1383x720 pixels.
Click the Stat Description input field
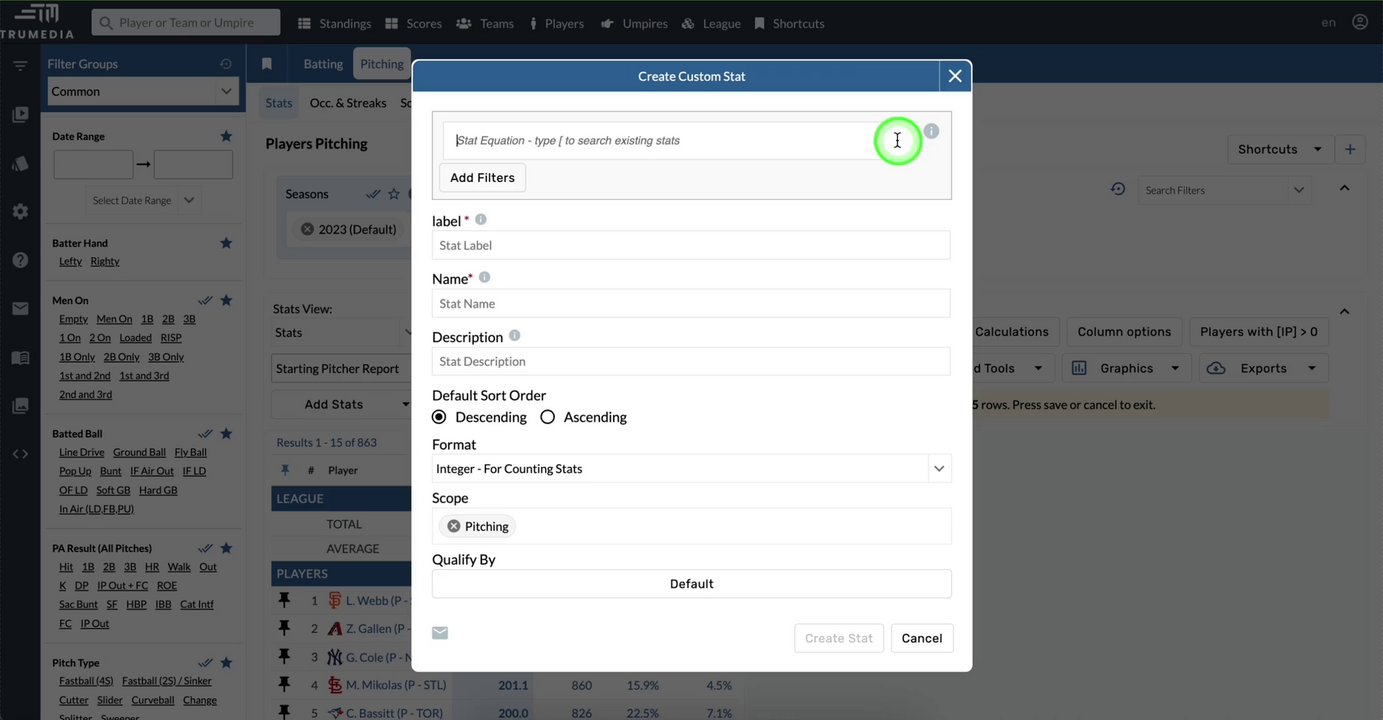691,361
